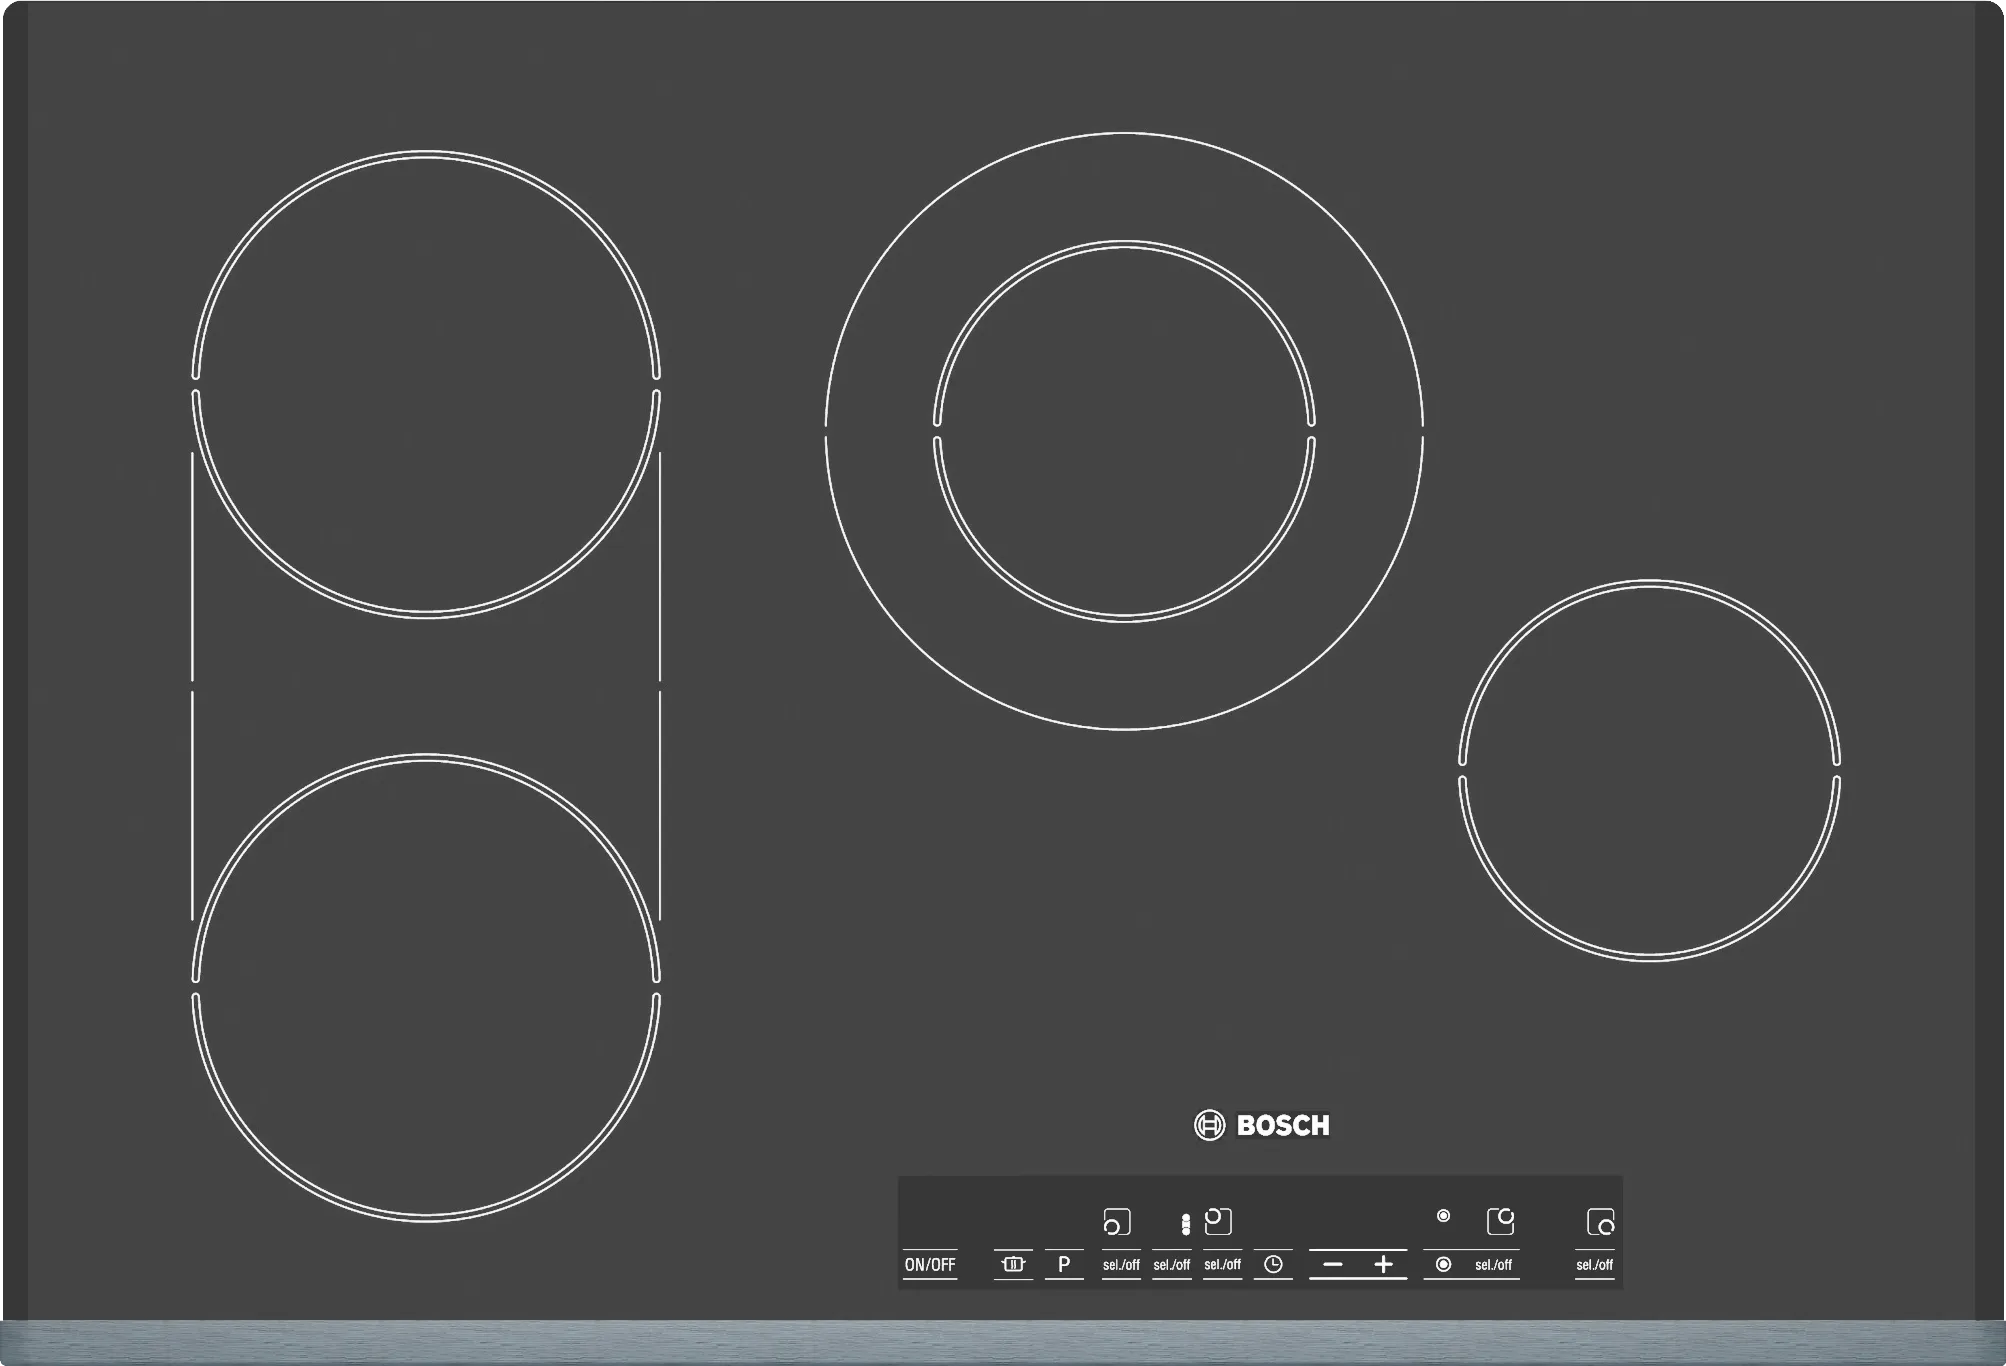Tap the front-left burner position indicator icon
This screenshot has width=2006, height=1366.
click(x=1116, y=1222)
